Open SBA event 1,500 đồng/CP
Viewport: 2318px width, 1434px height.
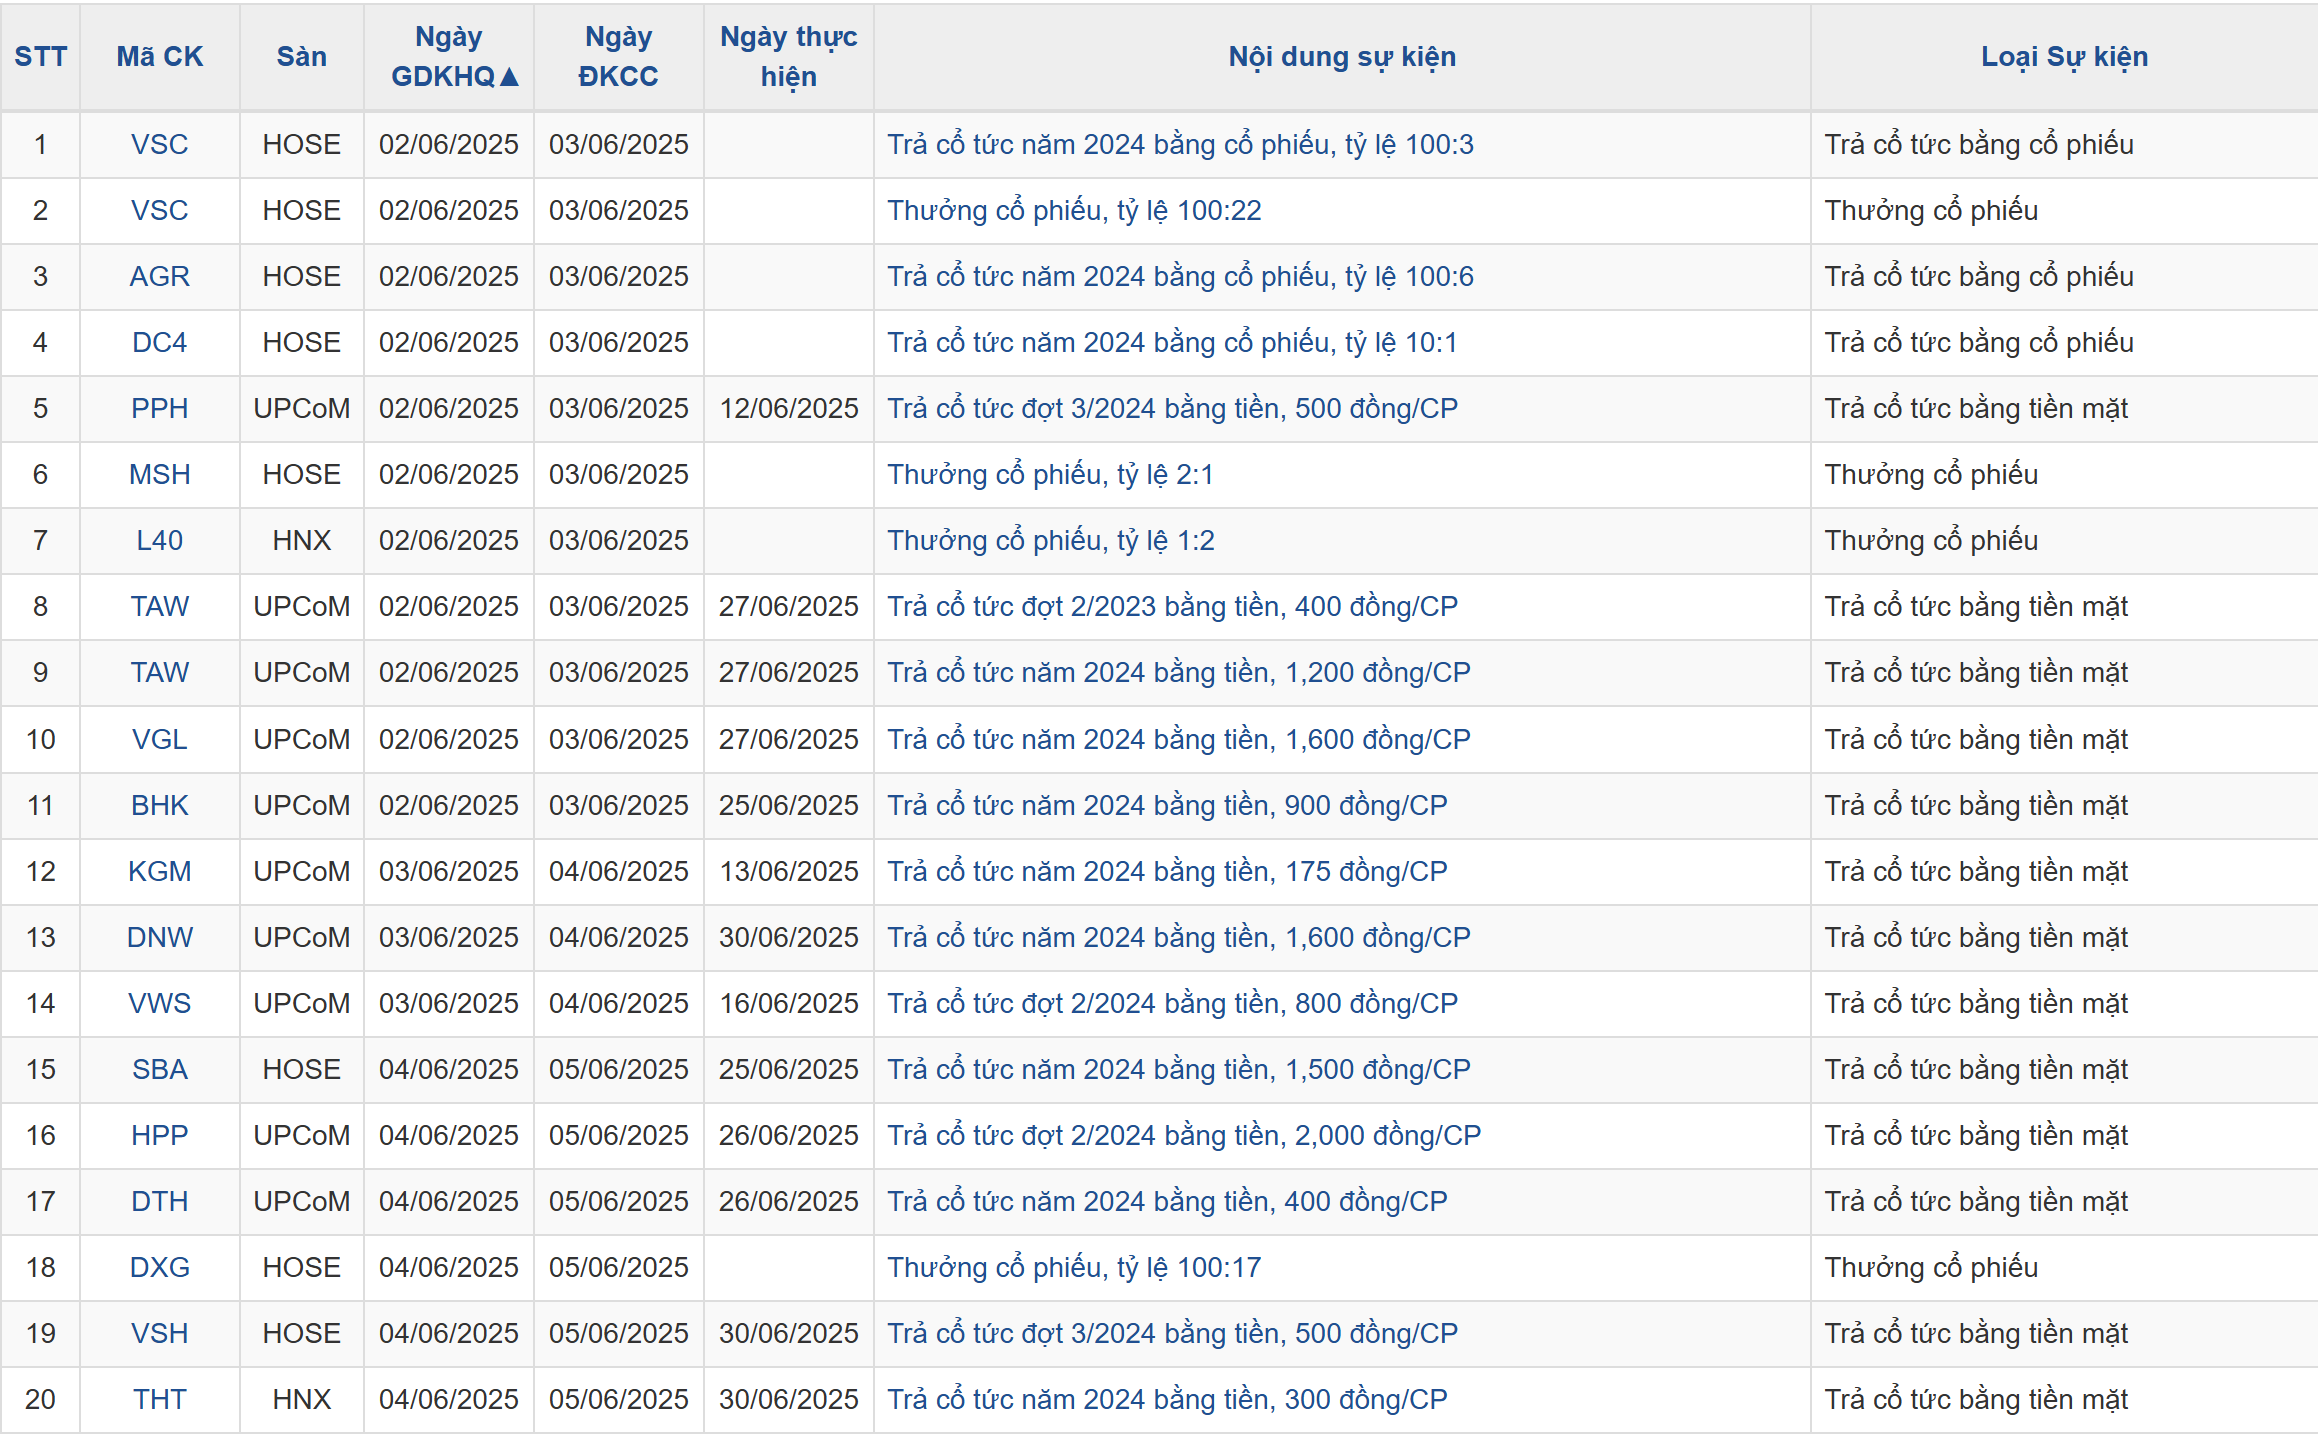pos(1179,1069)
